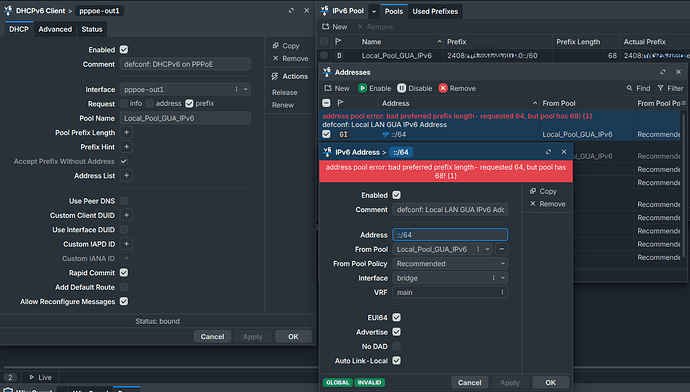690x392 pixels.
Task: Toggle the Use Peer DNS checkbox
Action: click(124, 201)
